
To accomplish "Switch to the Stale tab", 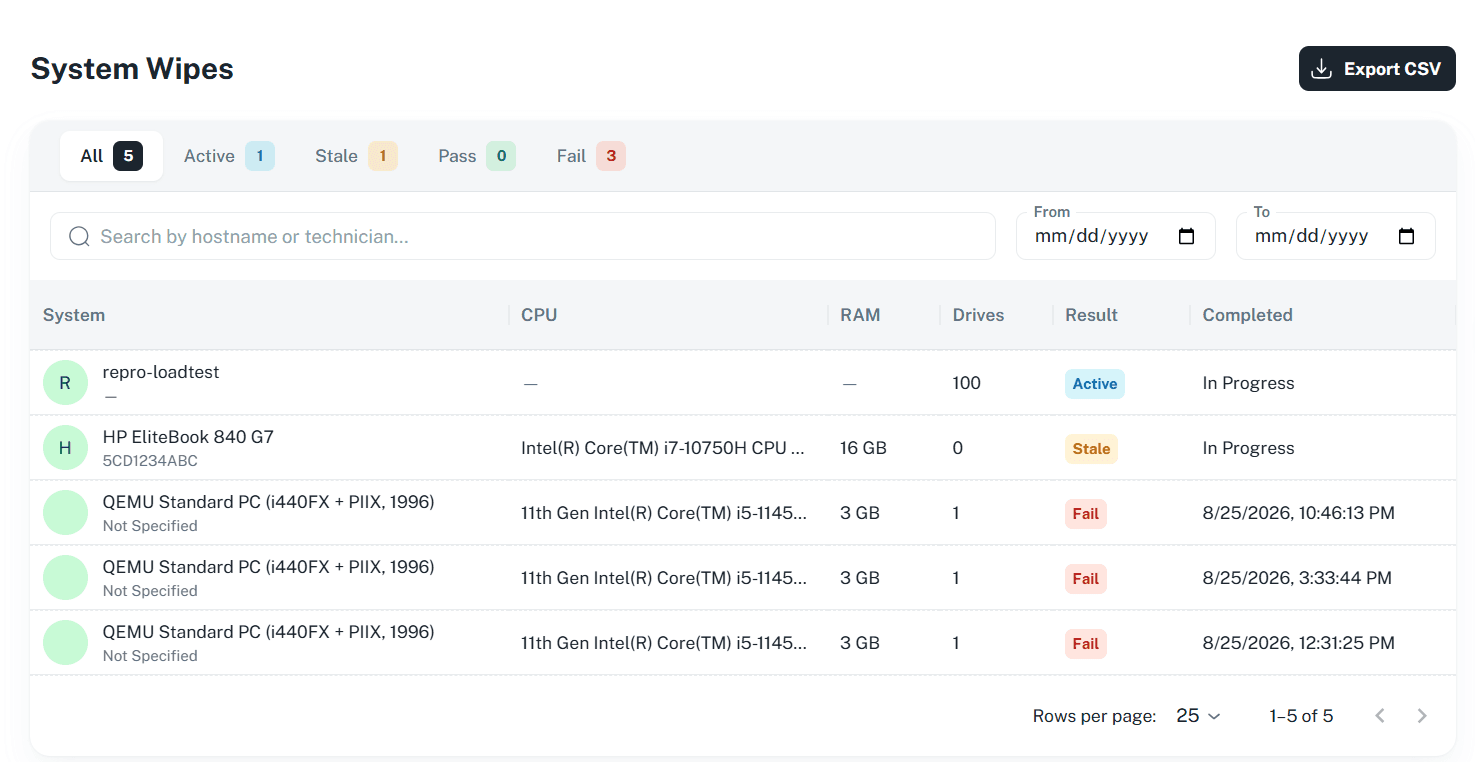I will point(356,156).
